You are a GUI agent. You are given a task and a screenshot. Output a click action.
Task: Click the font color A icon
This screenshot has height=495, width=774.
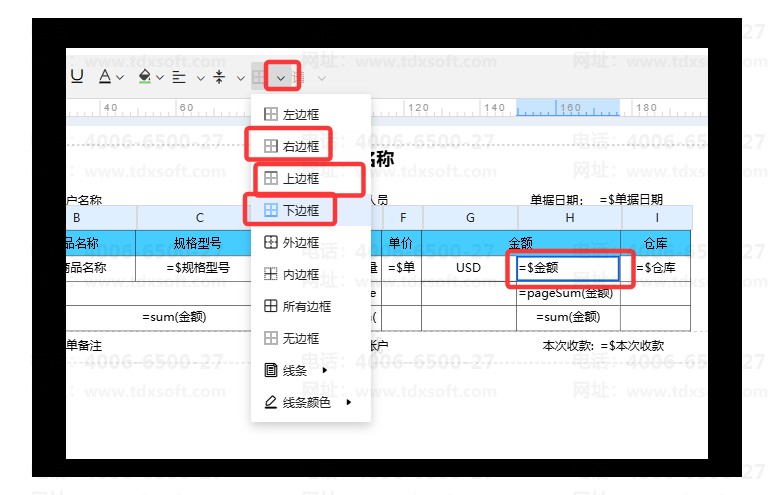[x=104, y=76]
